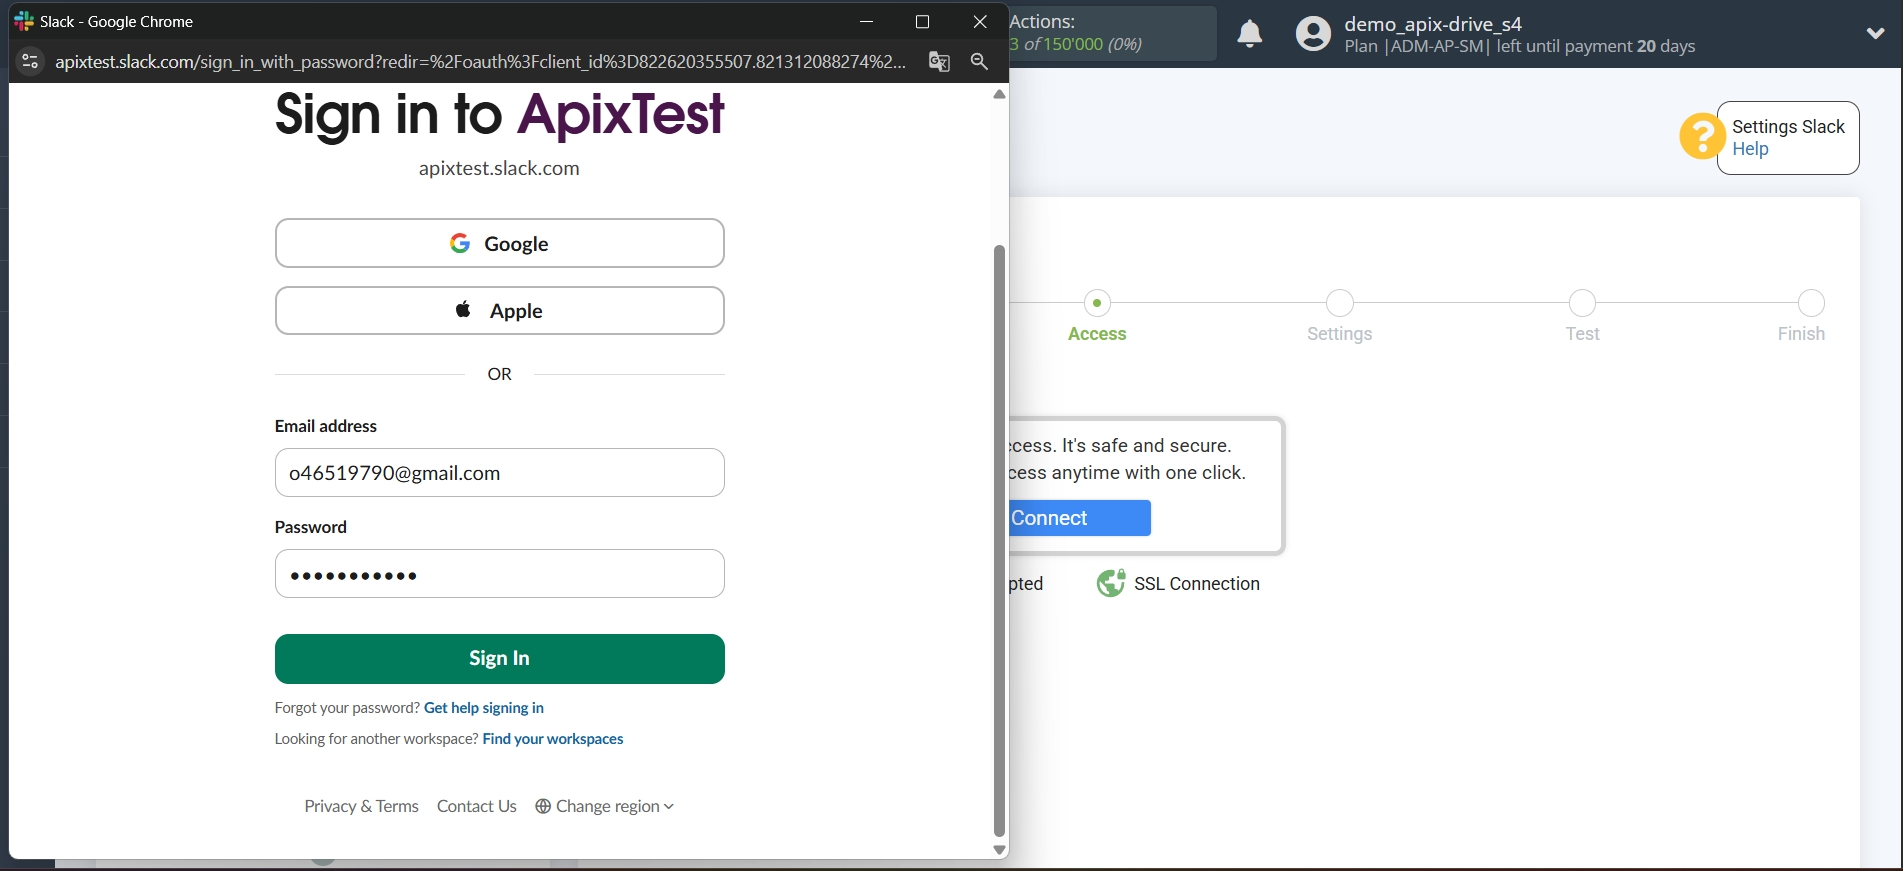Open the Help link for Settings Slack
Screen dimensions: 1903x871
(1750, 149)
